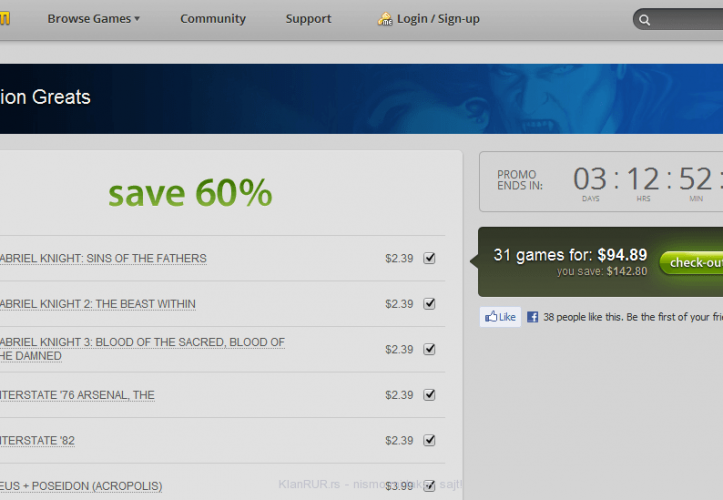Viewport: 723px width, 500px height.
Task: Open Gabriel Knight: Sins of the Fathers link
Action: tap(102, 258)
